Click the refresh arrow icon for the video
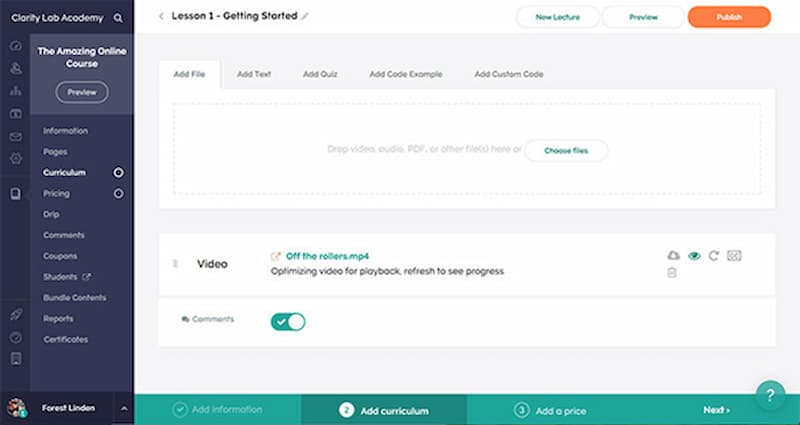This screenshot has height=425, width=800. point(713,256)
